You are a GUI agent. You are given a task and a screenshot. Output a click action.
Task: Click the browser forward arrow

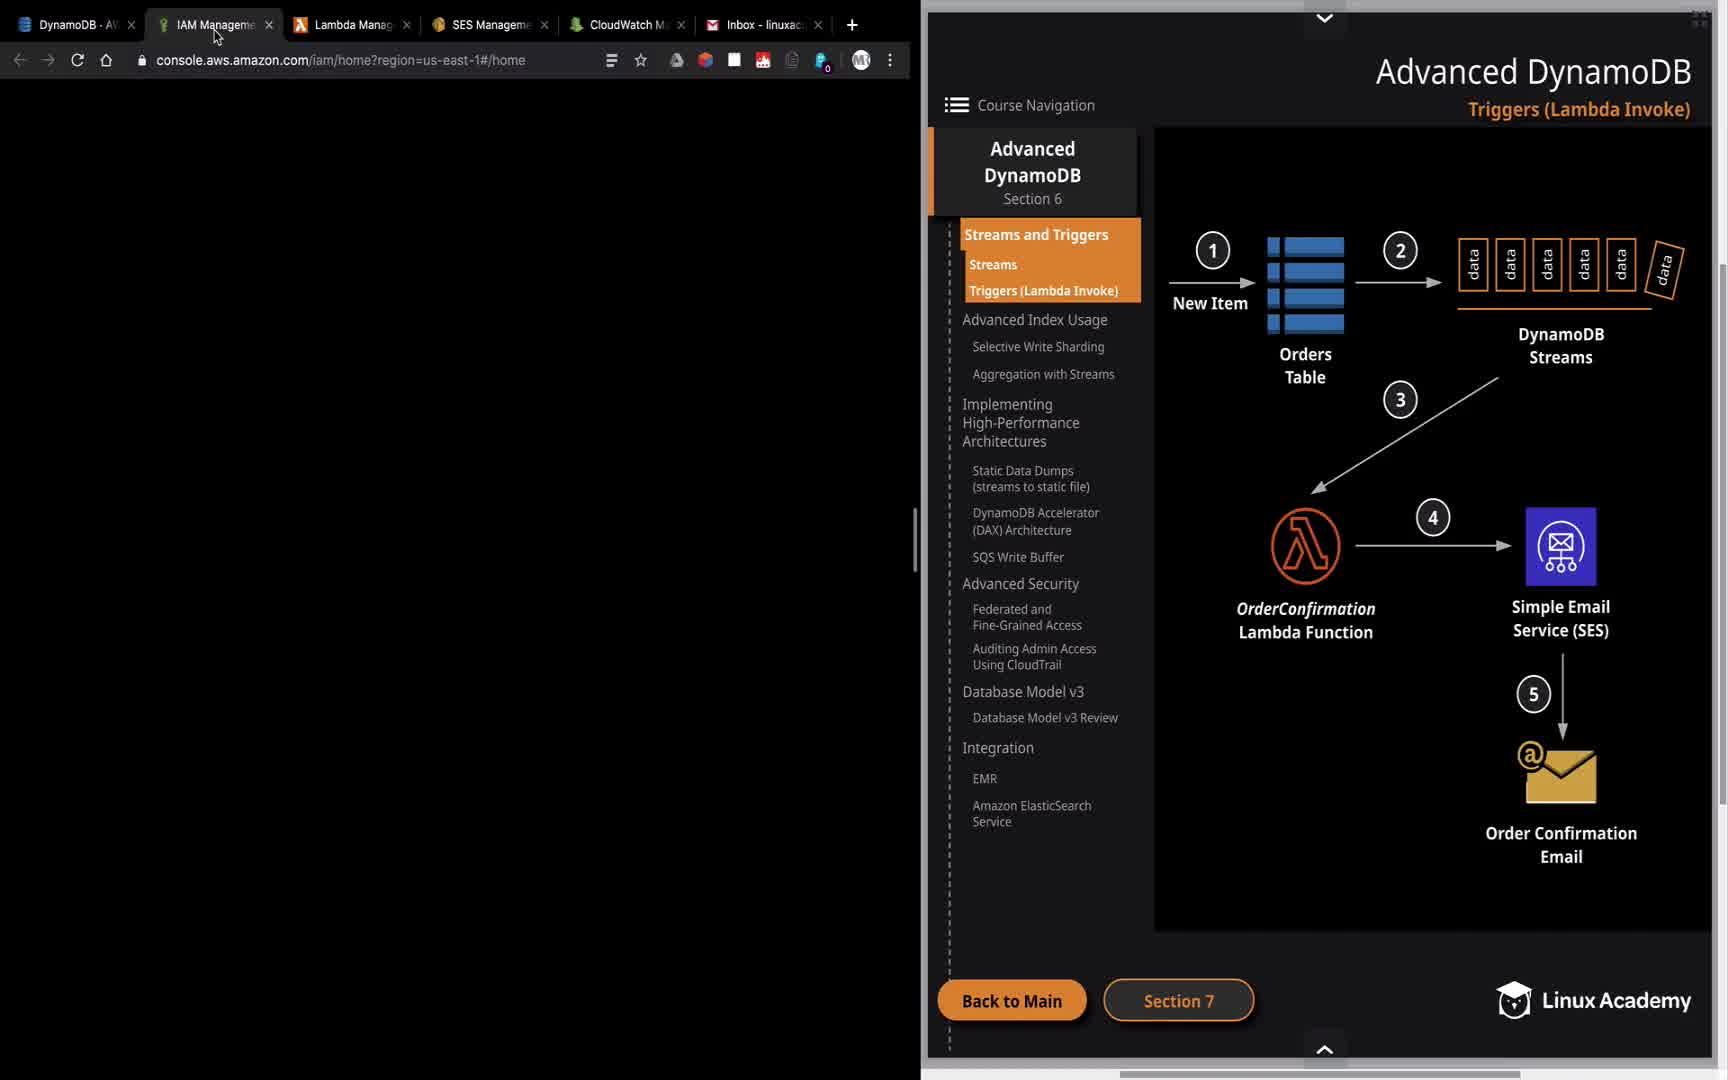[x=48, y=60]
